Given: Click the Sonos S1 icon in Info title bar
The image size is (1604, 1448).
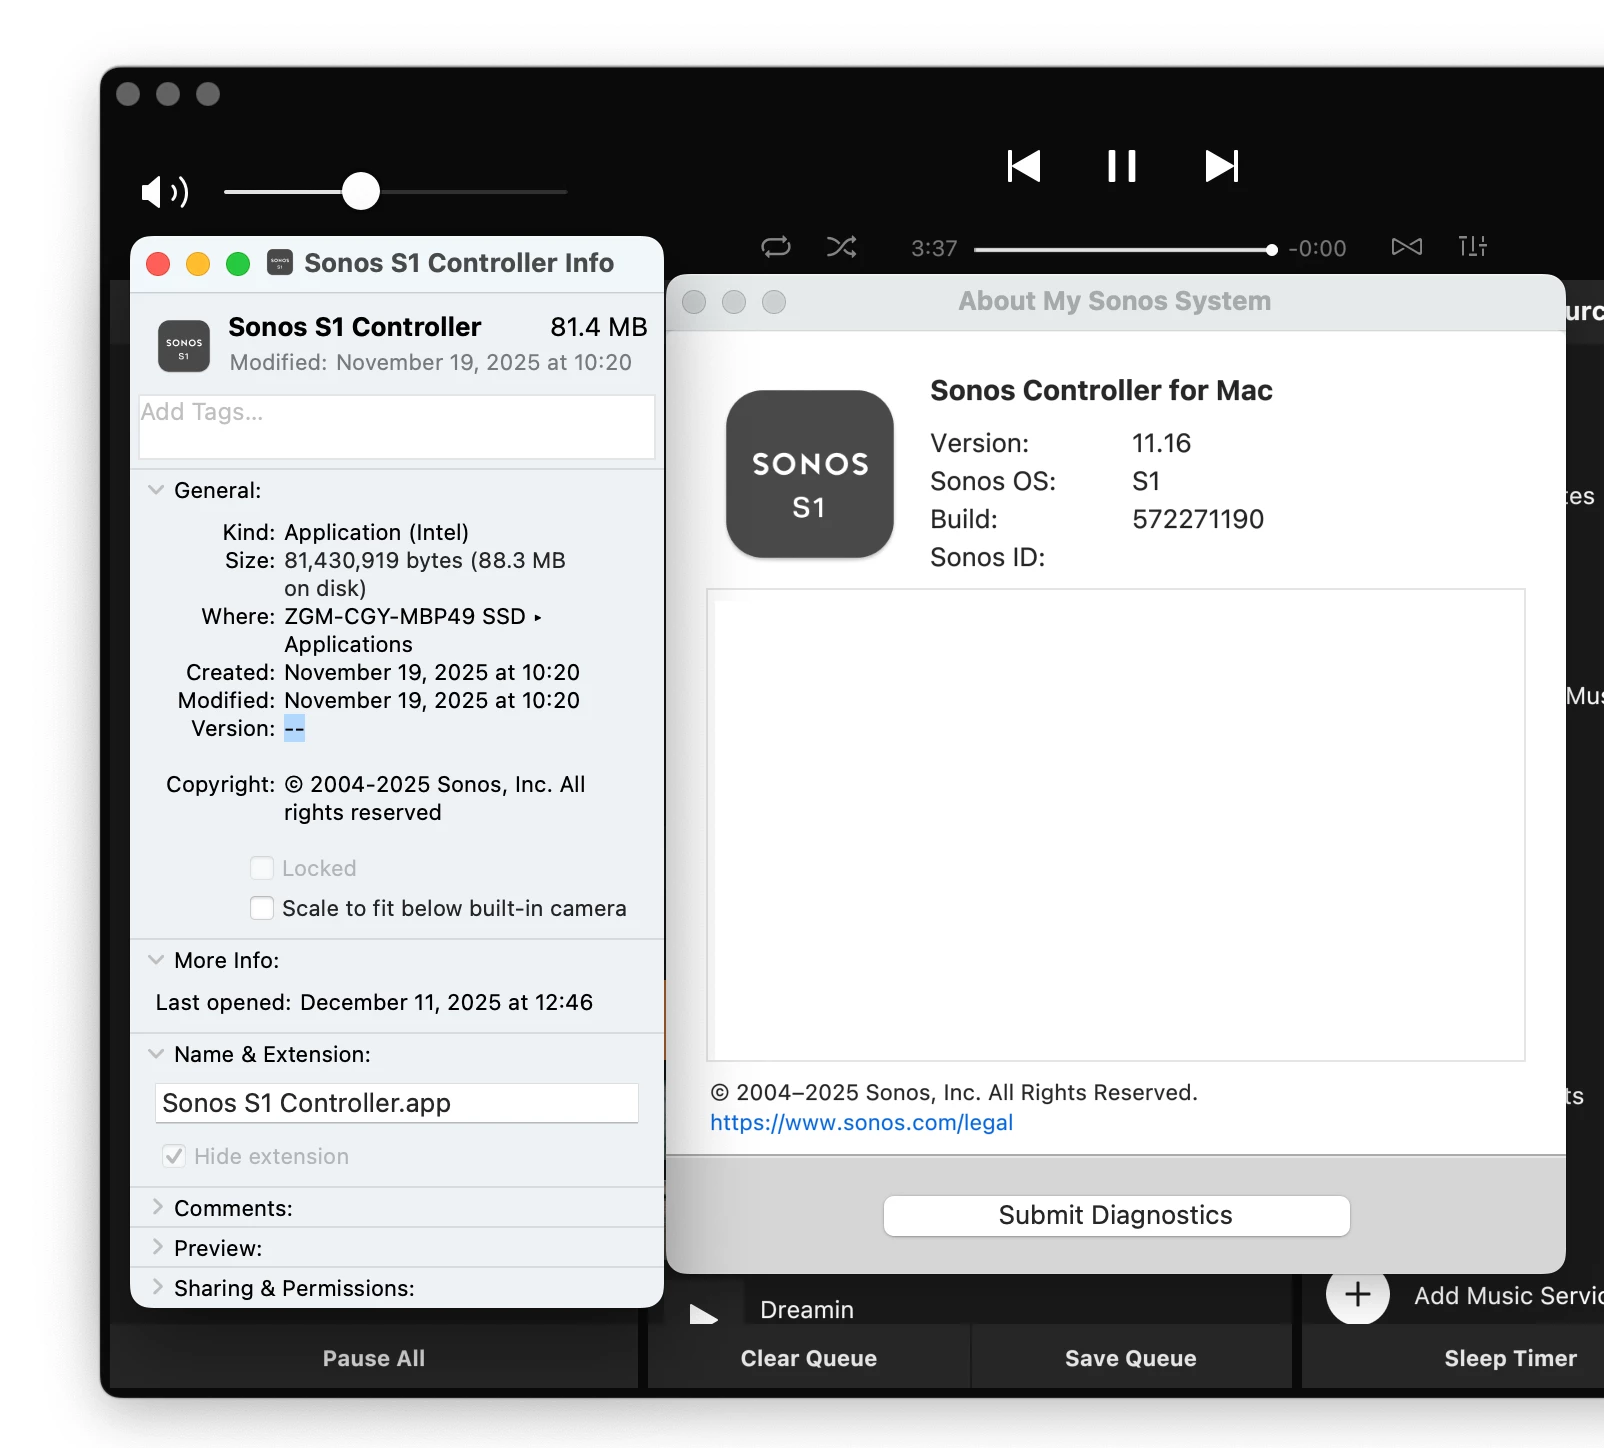Looking at the screenshot, I should (x=280, y=263).
